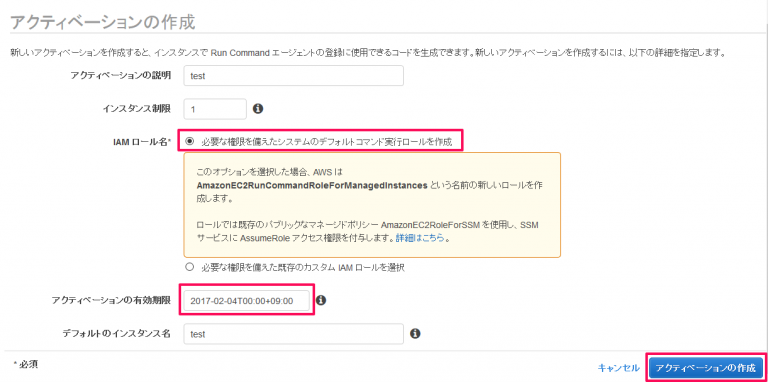Select the default command execution role radio button
This screenshot has width=768, height=382.
[190, 142]
